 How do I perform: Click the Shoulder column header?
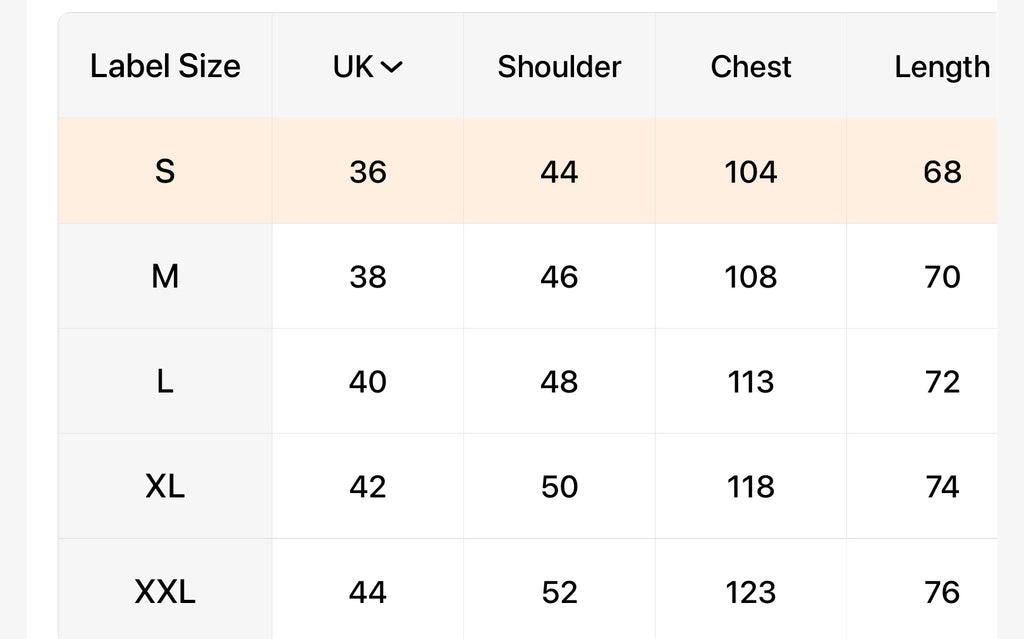coord(559,67)
